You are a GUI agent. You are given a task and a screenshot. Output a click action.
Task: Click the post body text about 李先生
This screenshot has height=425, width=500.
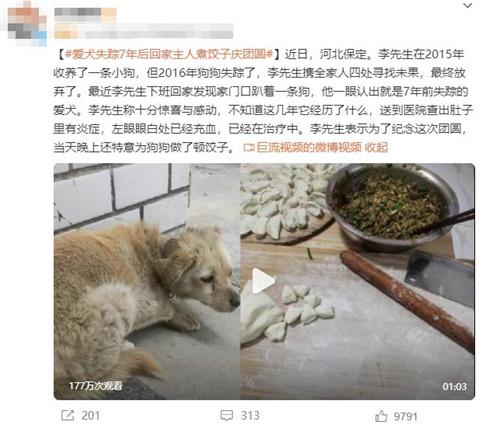(x=263, y=101)
